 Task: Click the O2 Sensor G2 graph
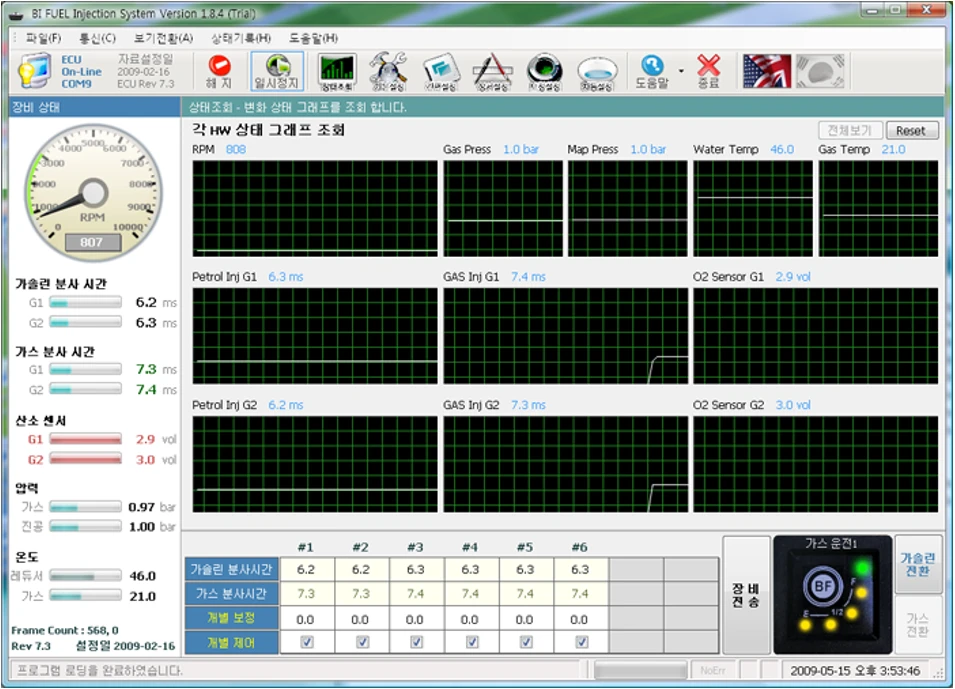pos(816,464)
